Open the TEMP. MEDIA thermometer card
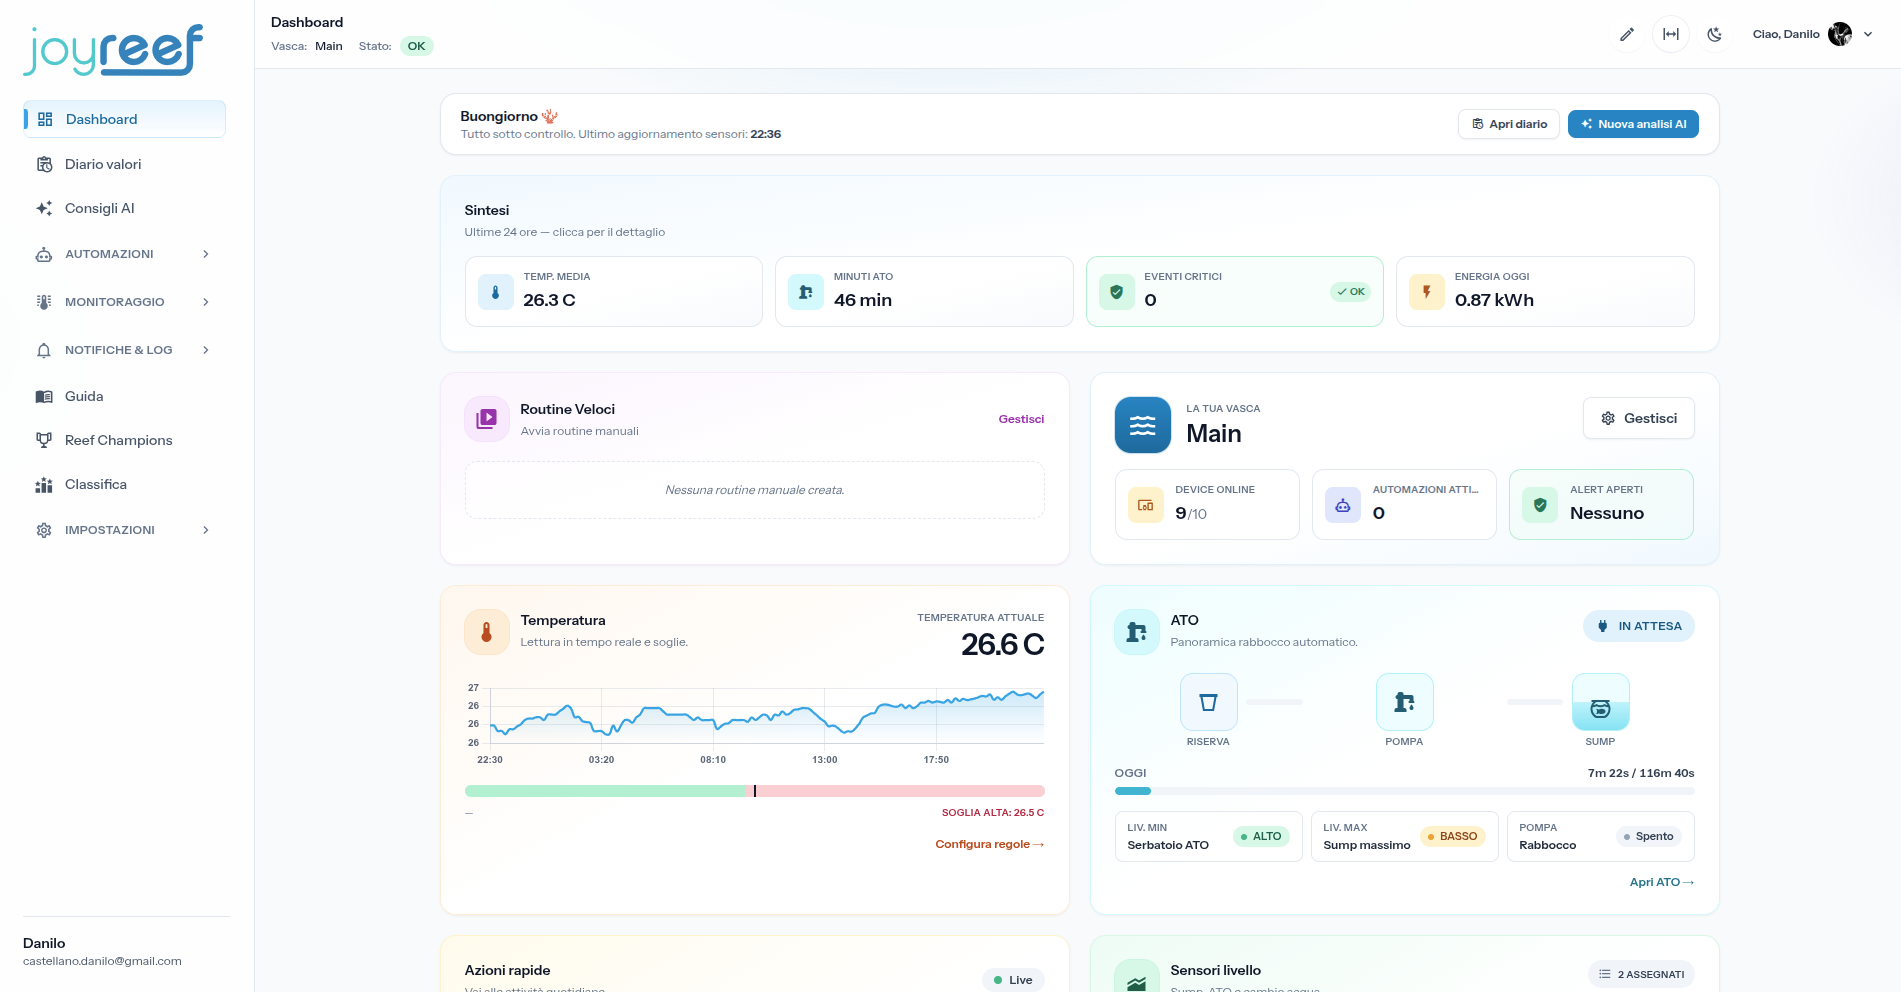This screenshot has height=992, width=1901. [614, 291]
